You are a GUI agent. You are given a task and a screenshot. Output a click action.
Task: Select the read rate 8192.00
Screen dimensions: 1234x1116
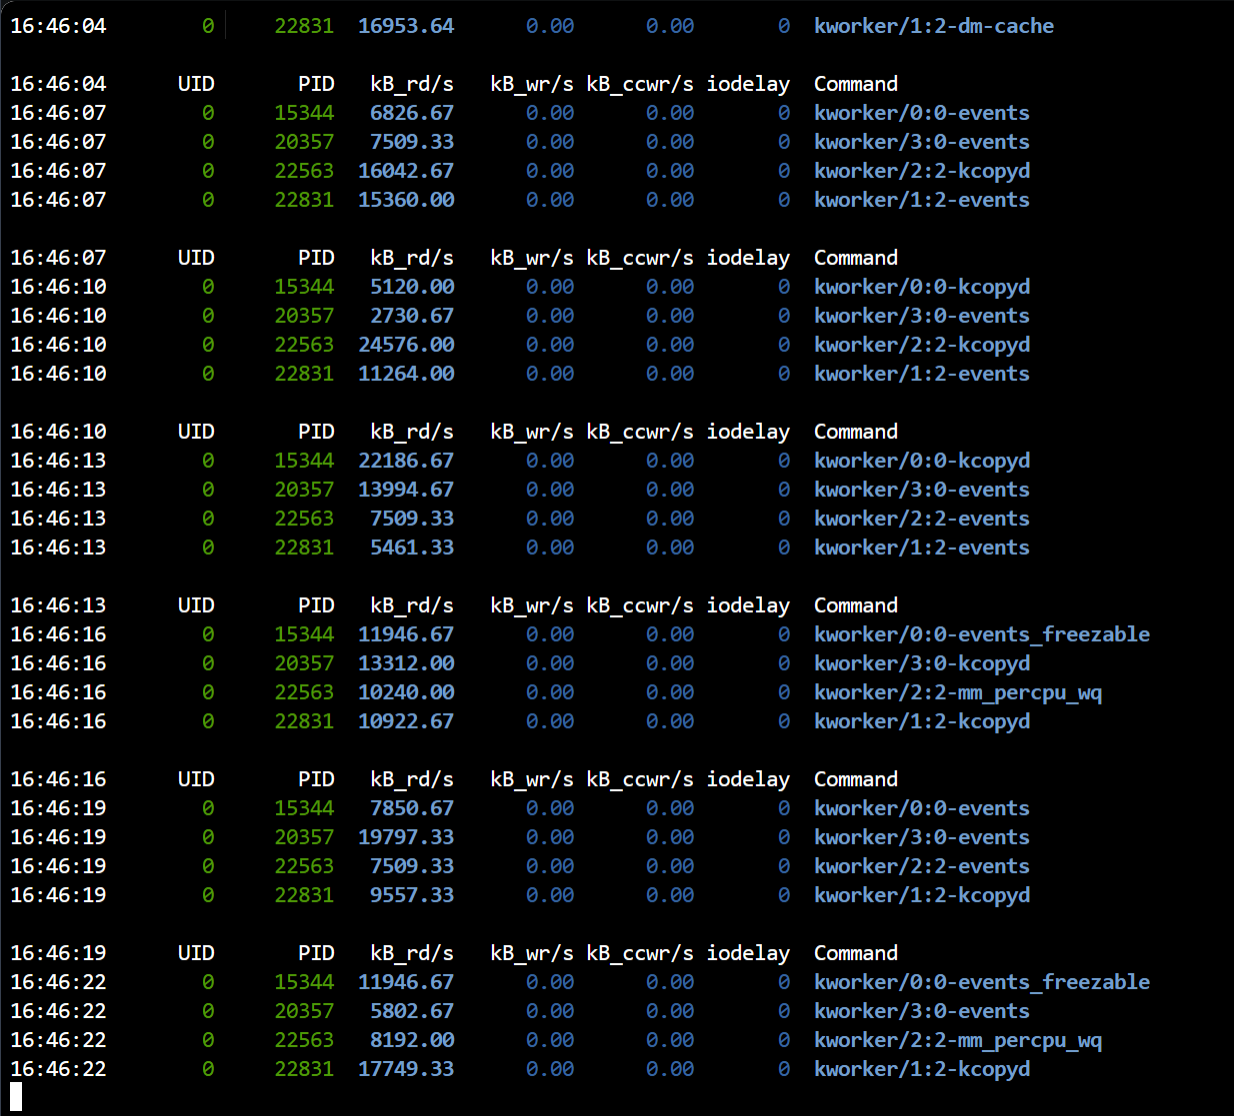pos(412,1040)
